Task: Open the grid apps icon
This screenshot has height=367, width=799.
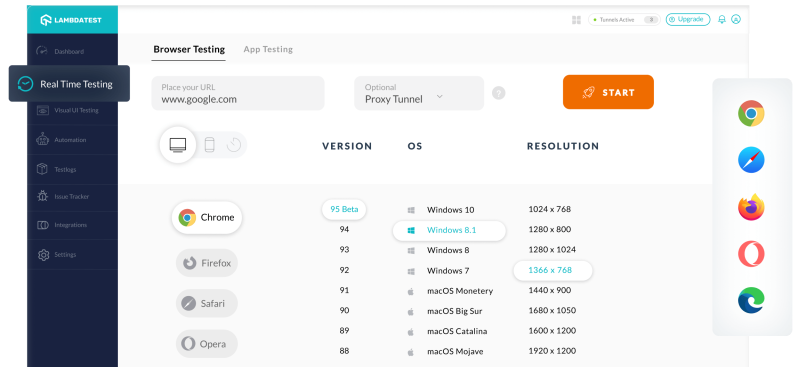Action: (x=576, y=20)
